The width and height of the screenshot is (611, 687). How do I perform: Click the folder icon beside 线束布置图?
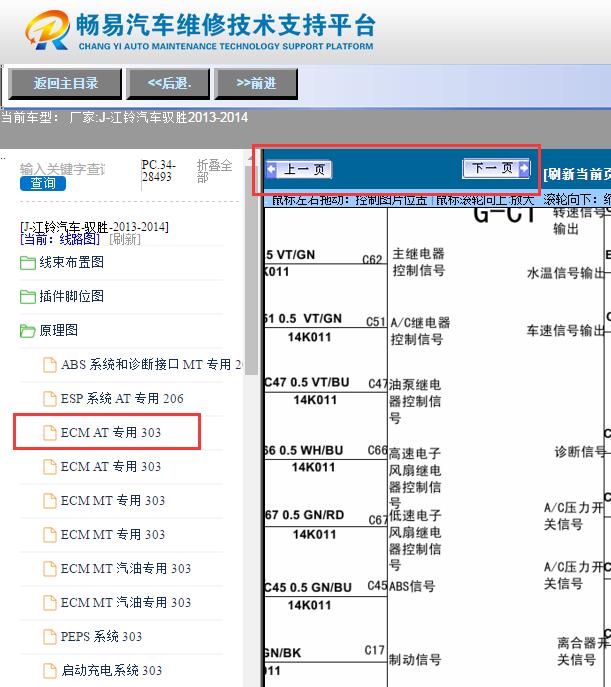pos(28,263)
